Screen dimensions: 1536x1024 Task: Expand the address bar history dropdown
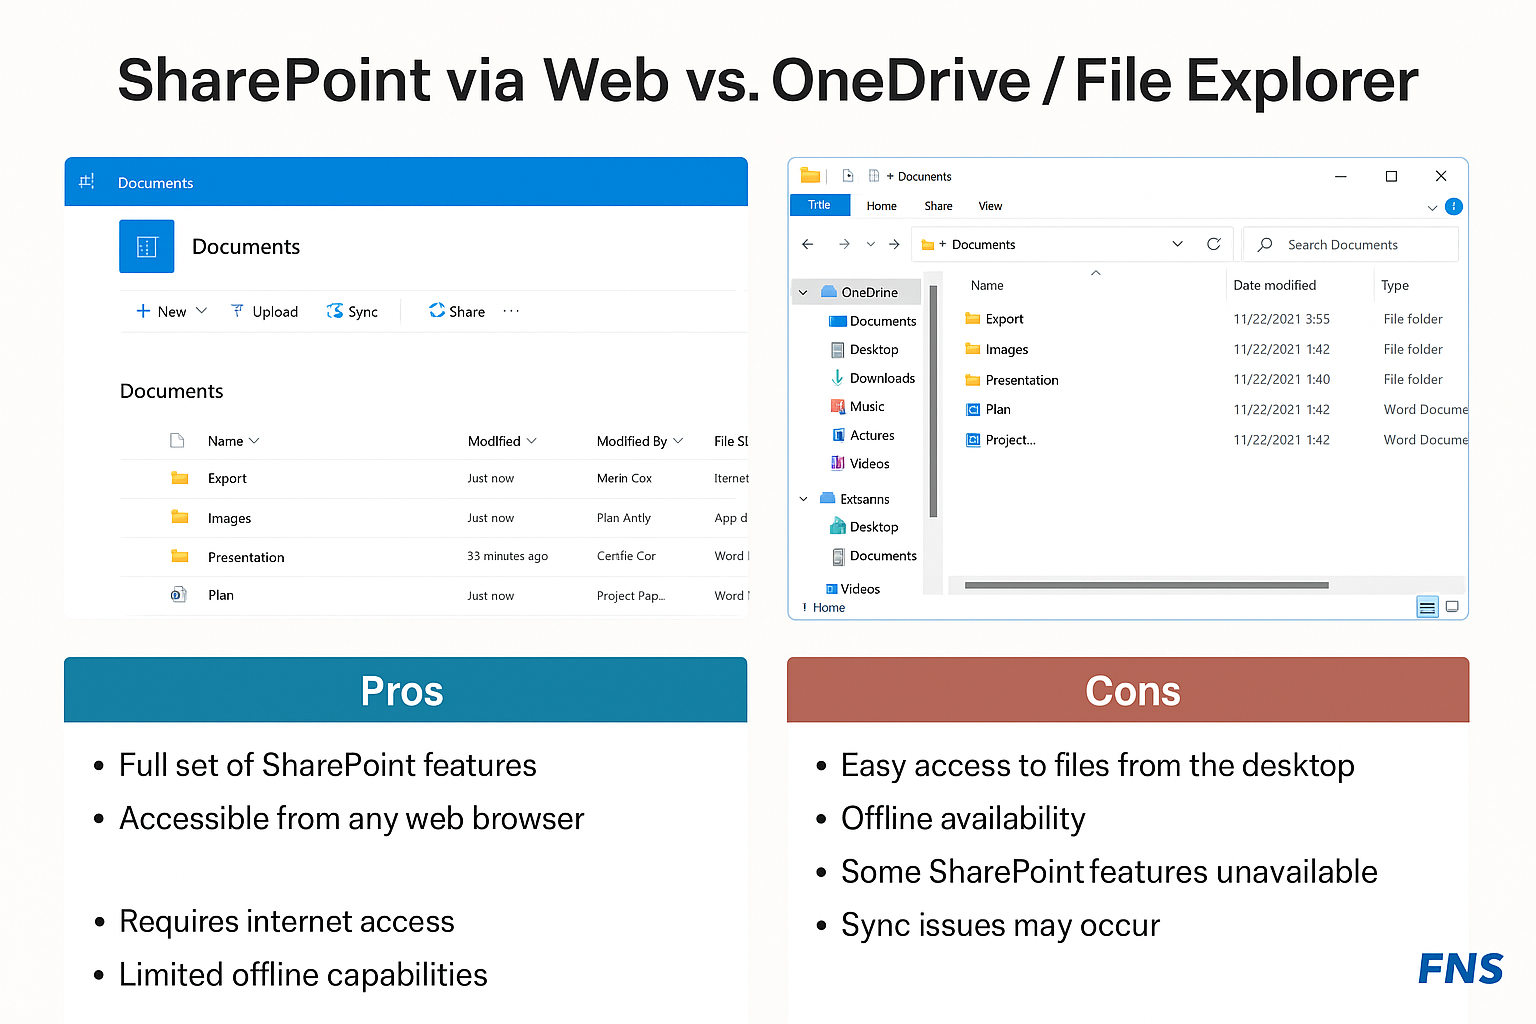click(1177, 244)
